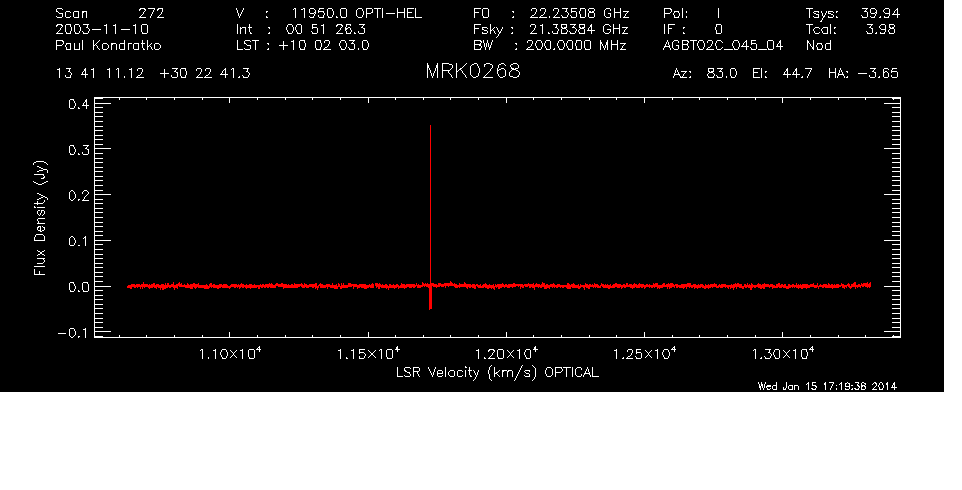Click the 1.10×10⁴ x-axis tick label

click(x=231, y=354)
